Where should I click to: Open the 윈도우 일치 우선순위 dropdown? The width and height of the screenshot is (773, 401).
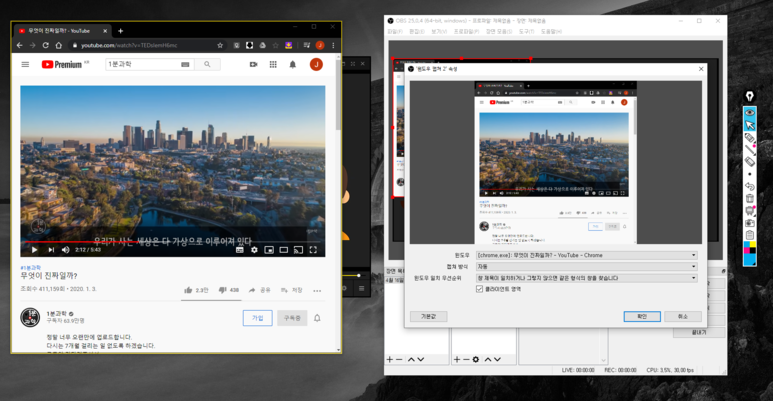[587, 278]
